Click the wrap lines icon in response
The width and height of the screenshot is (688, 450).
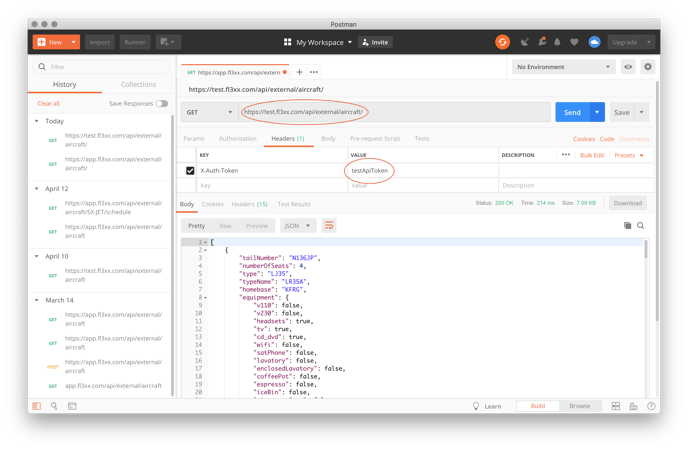click(x=329, y=226)
